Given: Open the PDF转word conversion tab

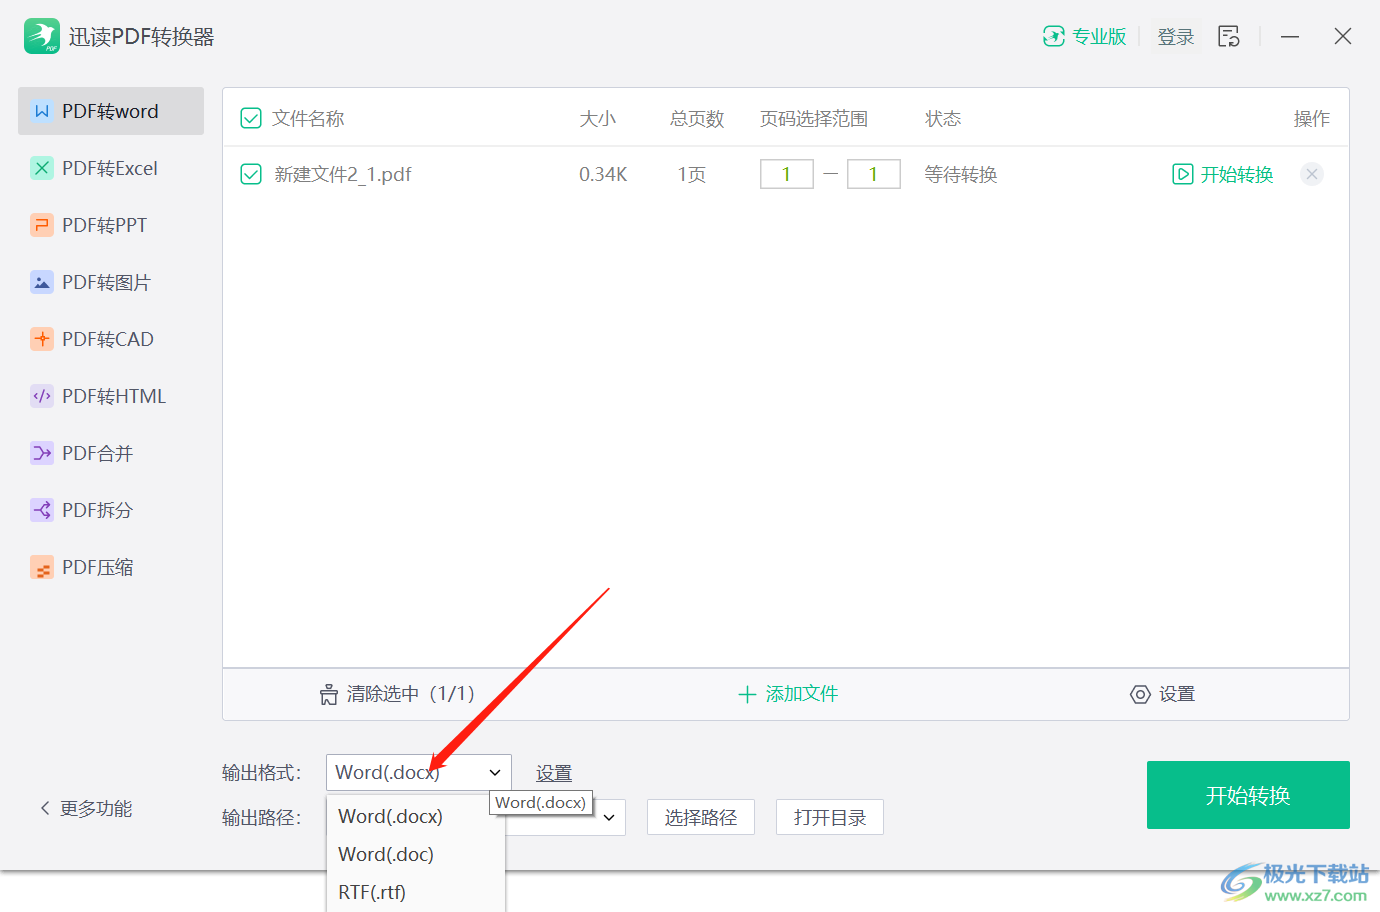Looking at the screenshot, I should click(111, 111).
